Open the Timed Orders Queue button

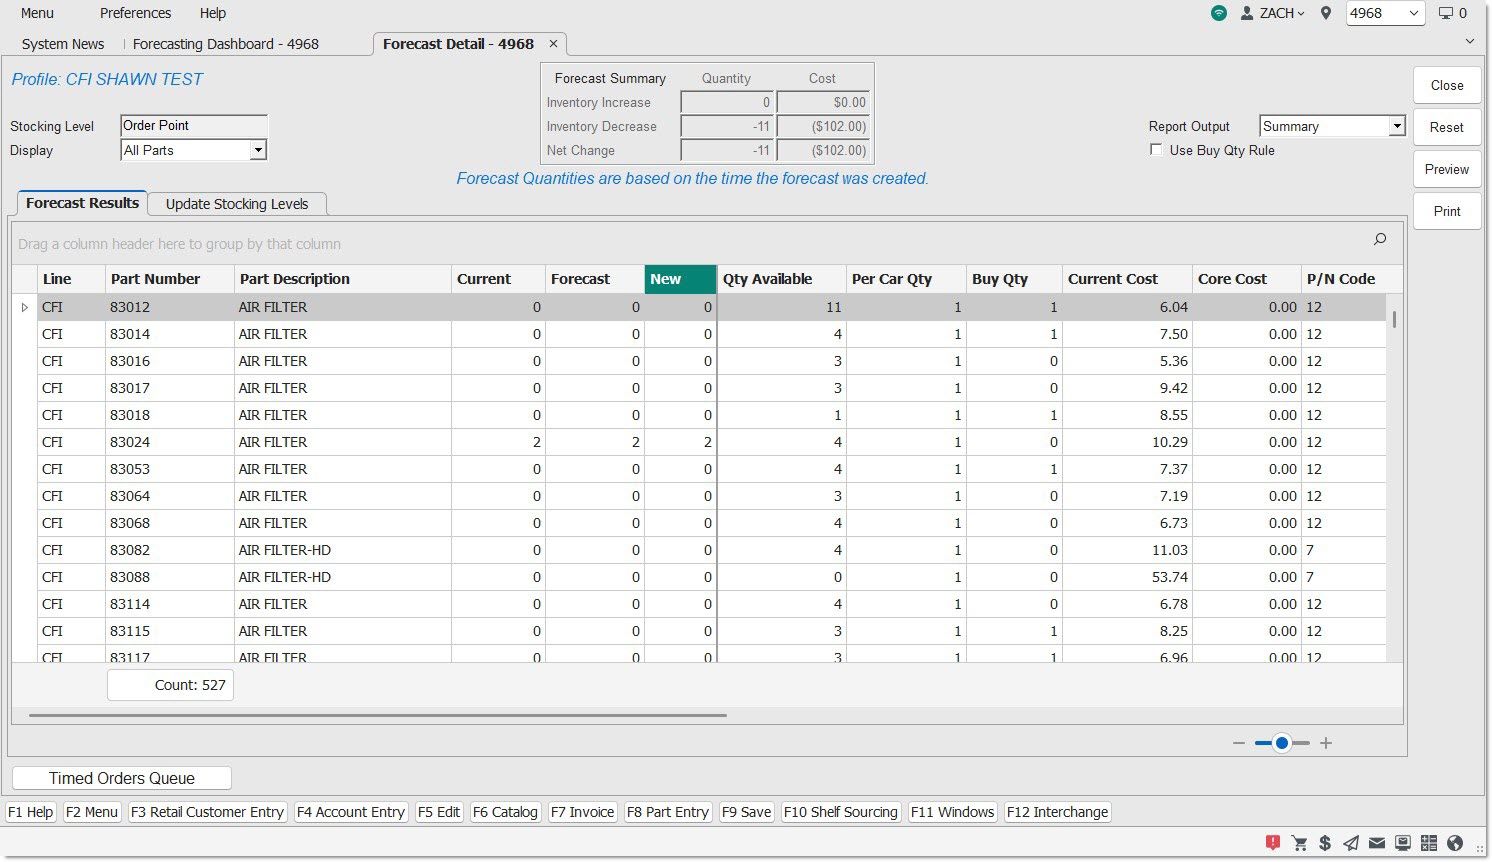point(122,778)
